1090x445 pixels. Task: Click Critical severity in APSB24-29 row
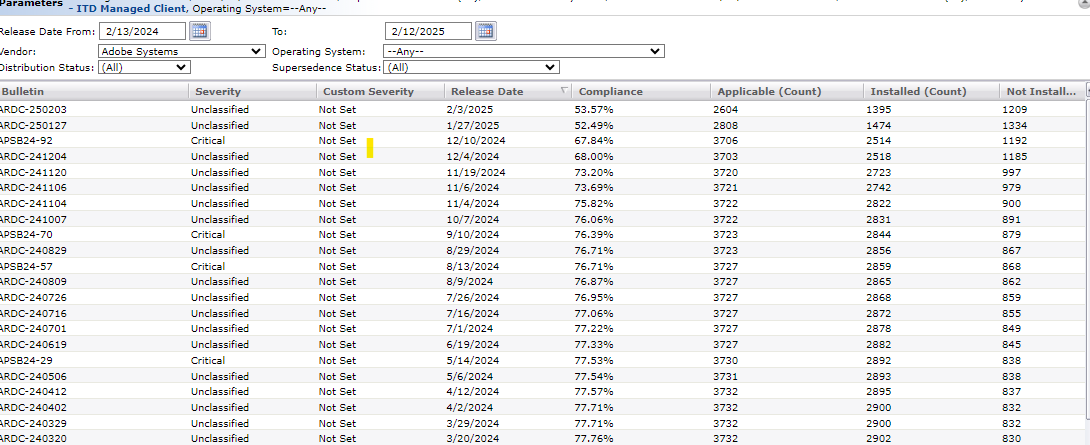[x=208, y=360]
